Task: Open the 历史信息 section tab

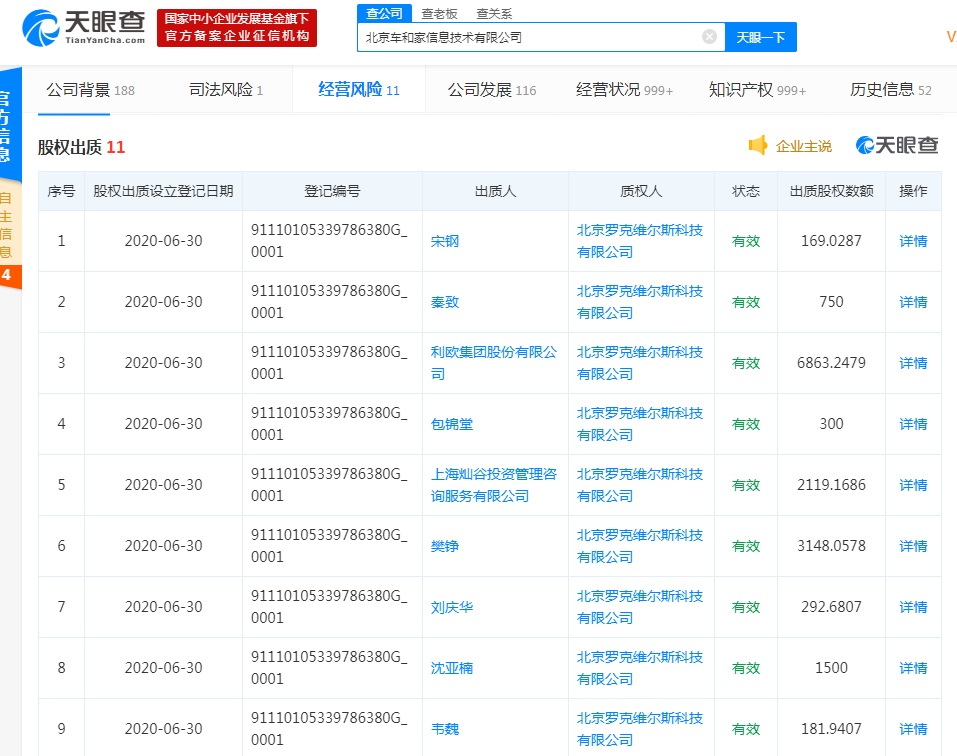Action: click(890, 90)
